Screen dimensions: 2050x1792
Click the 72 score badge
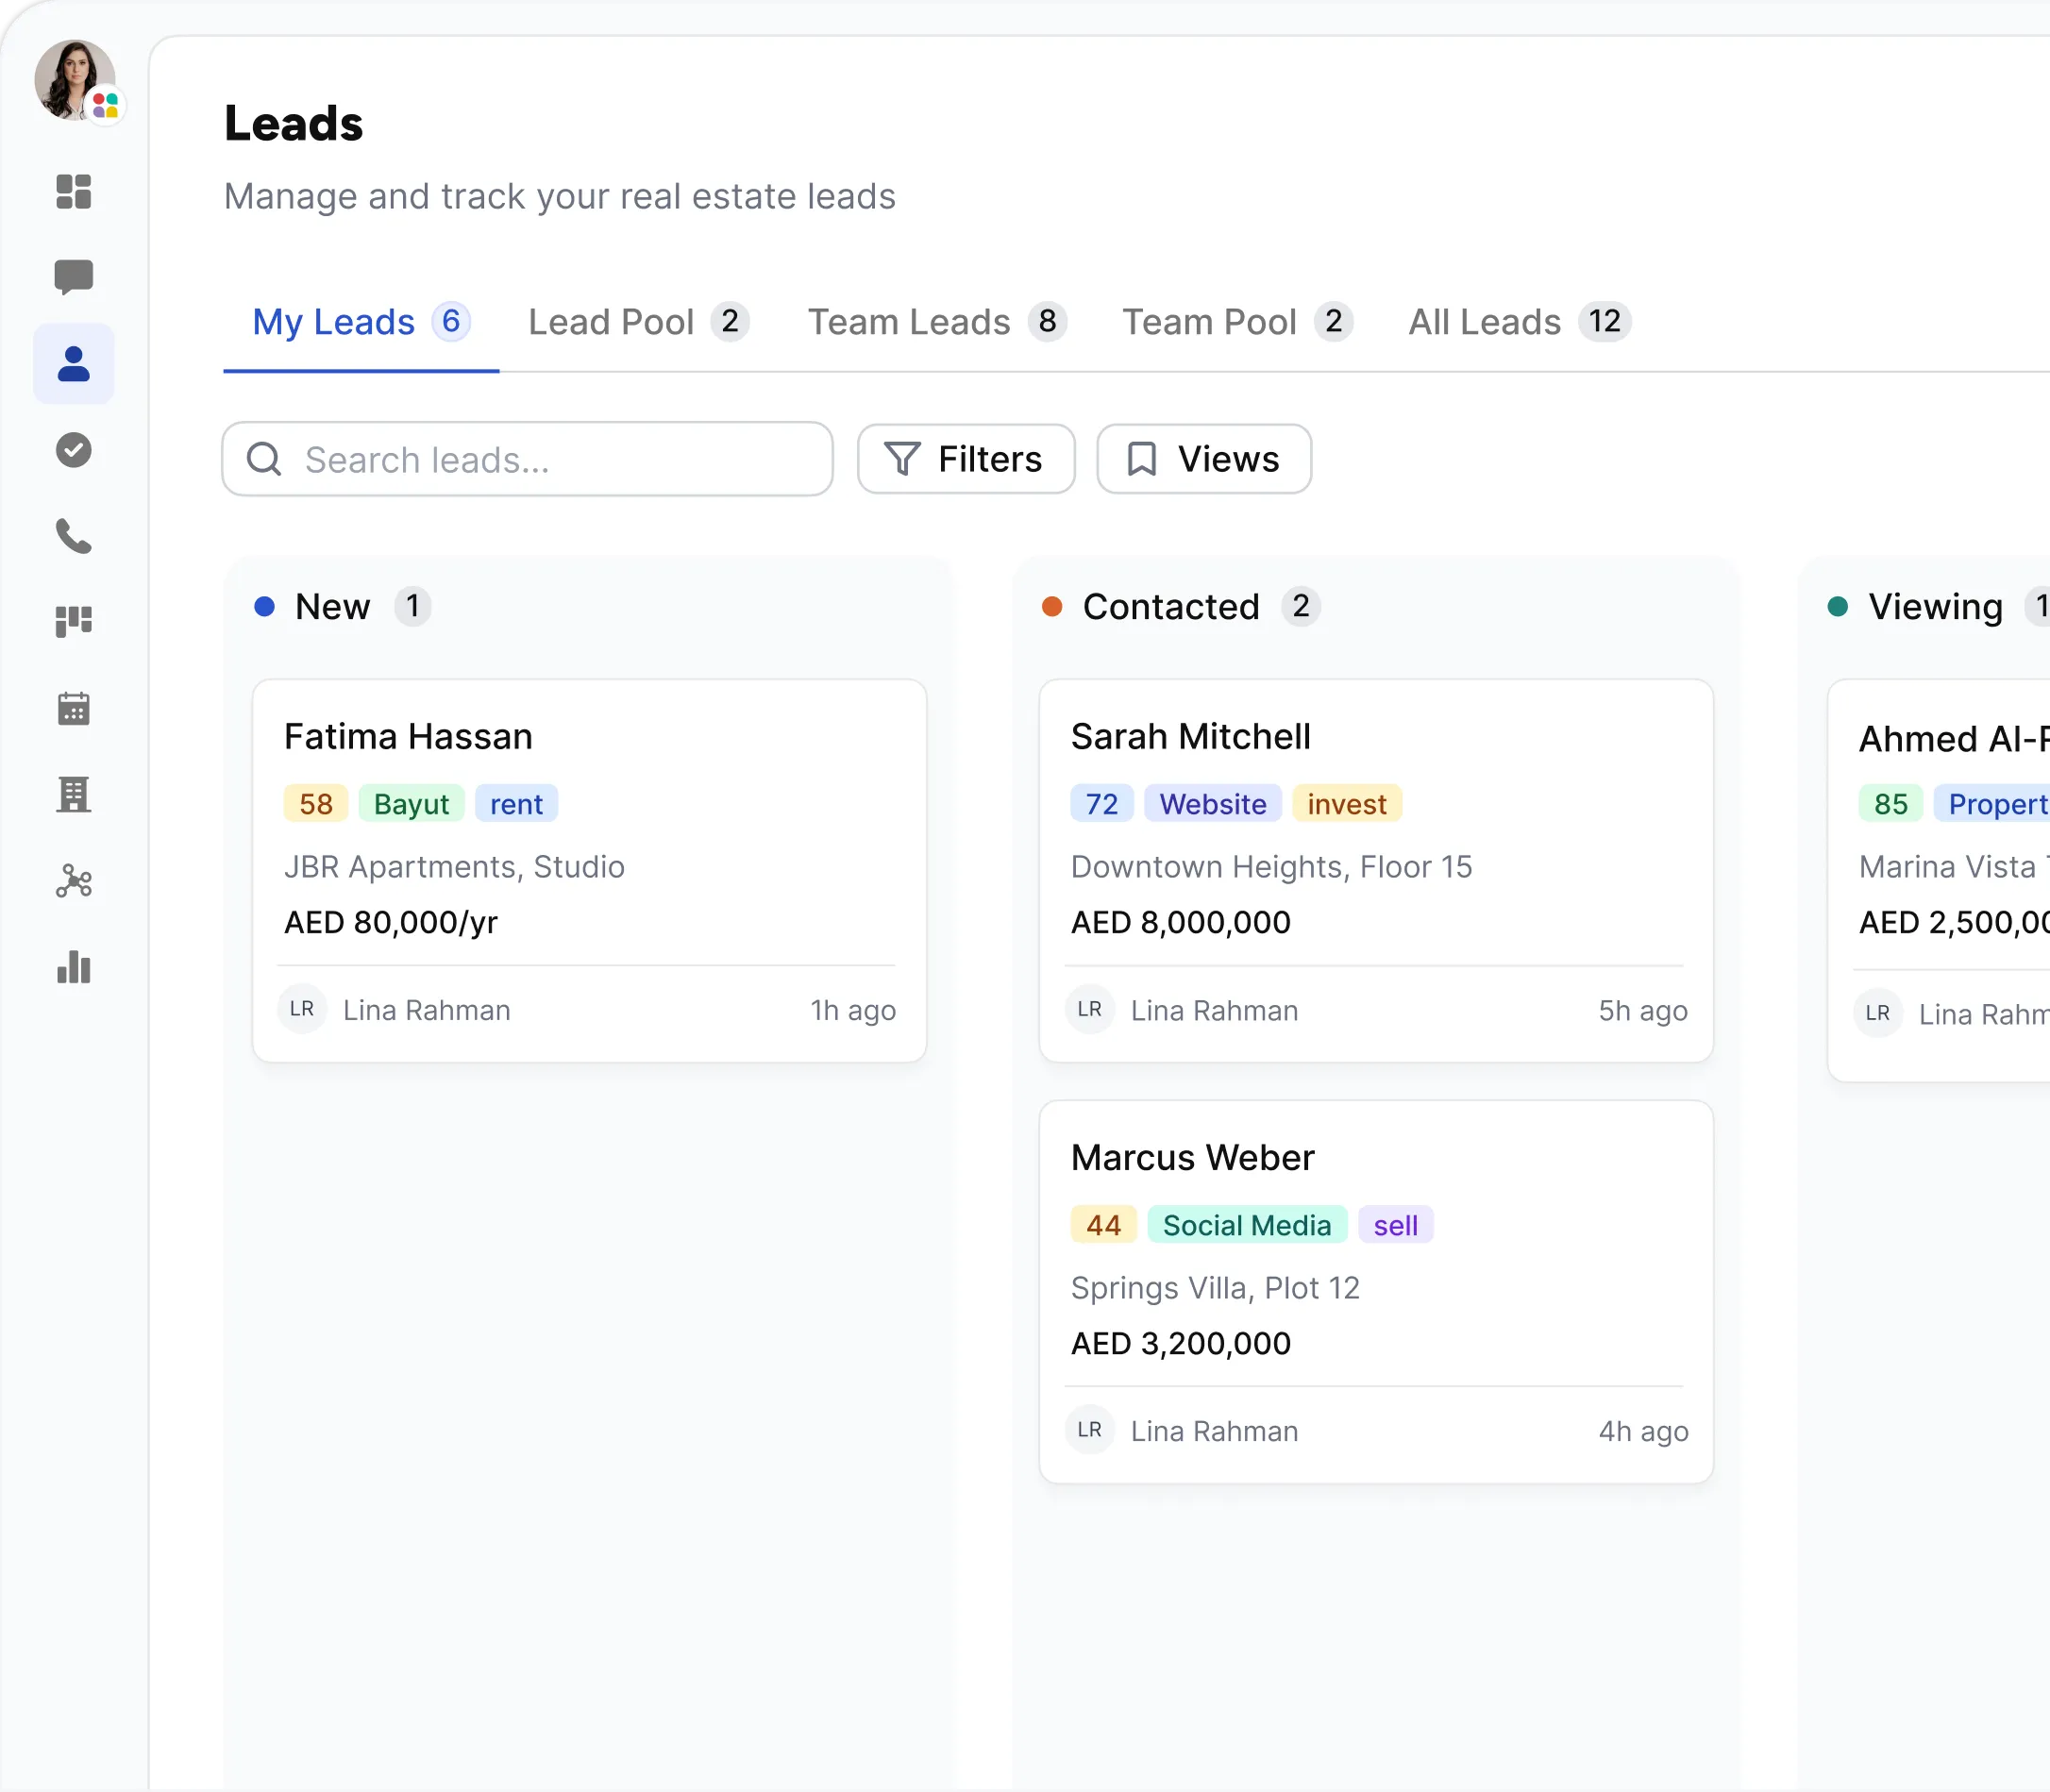click(1102, 803)
